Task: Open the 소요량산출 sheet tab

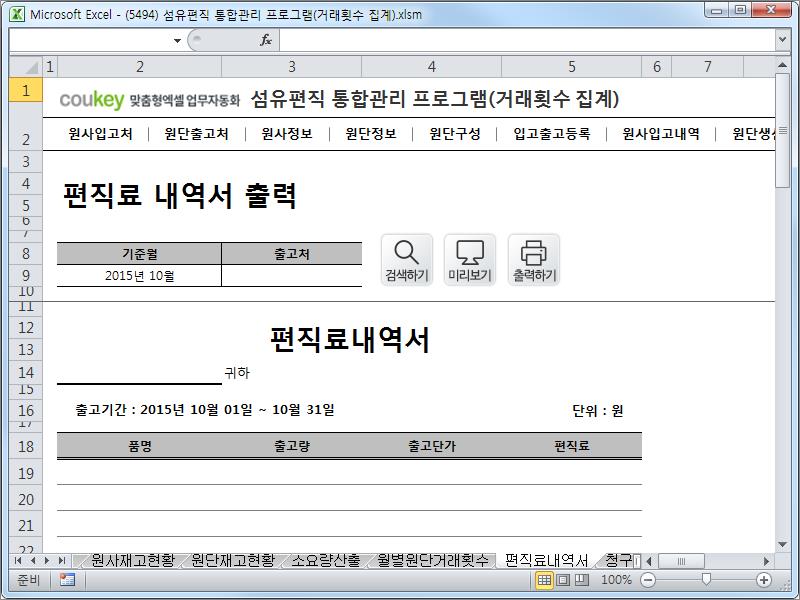Action: tap(326, 561)
